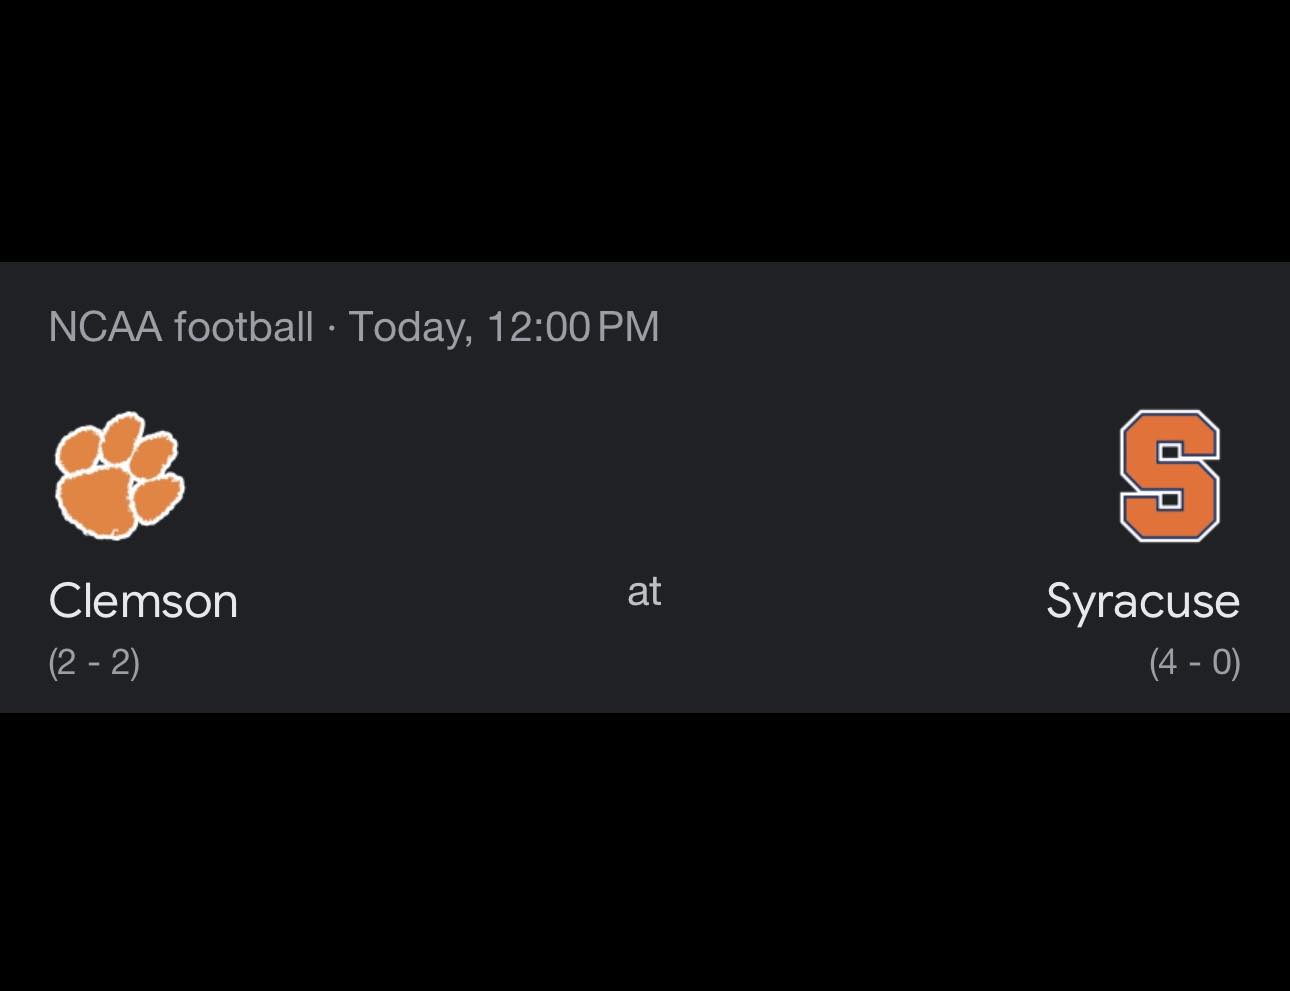1290x991 pixels.
Task: Click the dot separator after NCAA football
Action: click(x=331, y=327)
